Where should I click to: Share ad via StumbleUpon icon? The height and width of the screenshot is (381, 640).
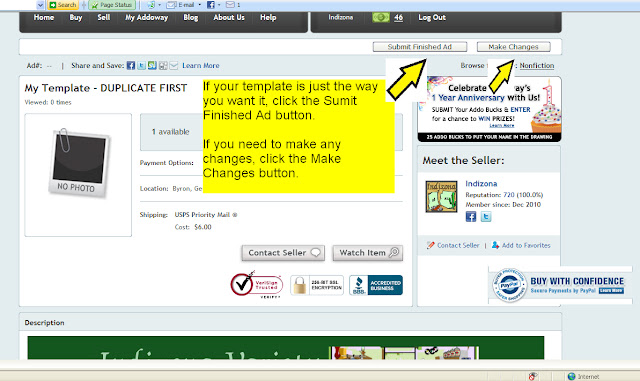tap(152, 66)
